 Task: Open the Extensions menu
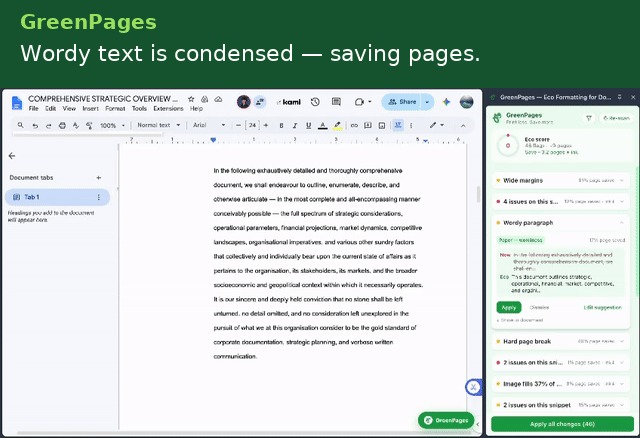(x=168, y=109)
